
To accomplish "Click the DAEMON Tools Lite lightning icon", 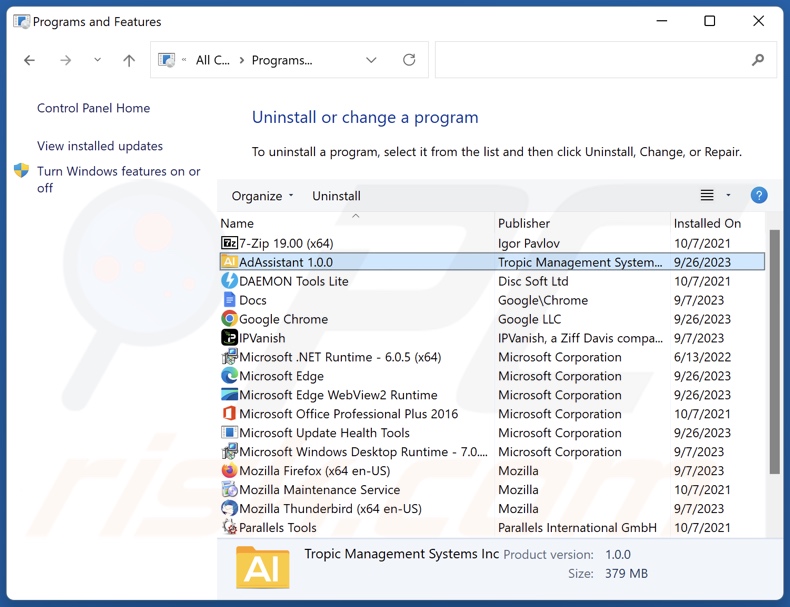I will (x=229, y=281).
